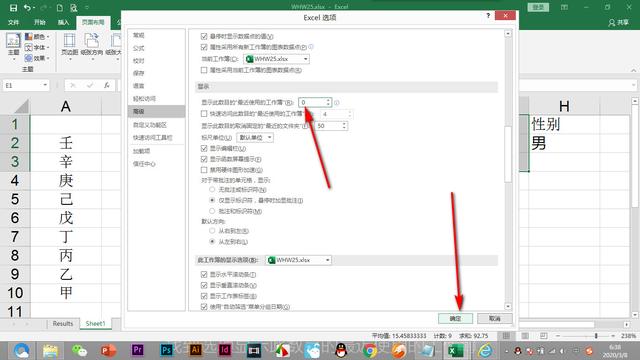Switch to Page Layout view in status bar
This screenshot has height=360, width=640.
point(525,336)
